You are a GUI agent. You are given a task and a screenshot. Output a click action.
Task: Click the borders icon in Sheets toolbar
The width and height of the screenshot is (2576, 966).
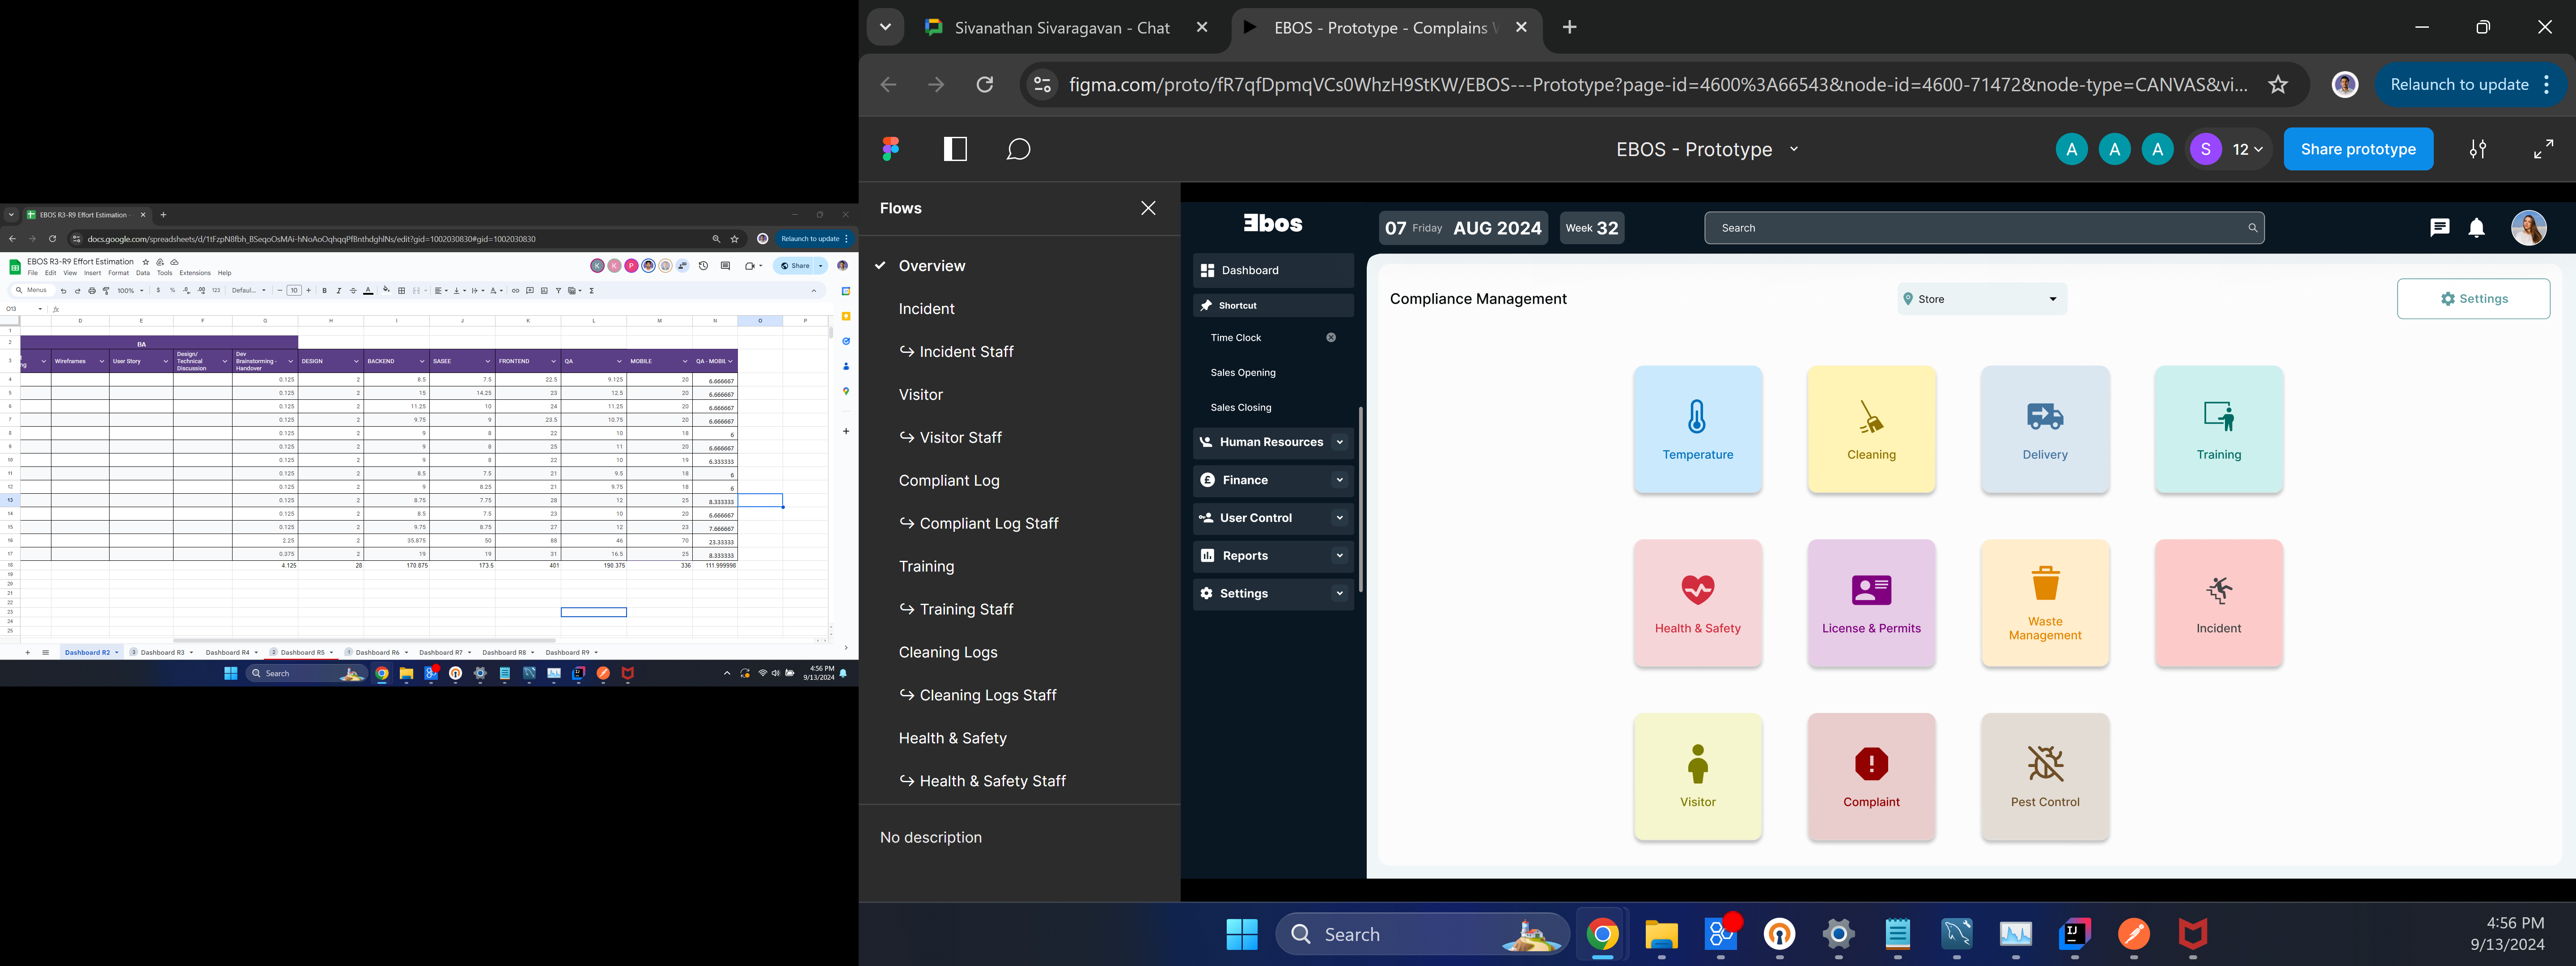click(x=402, y=291)
